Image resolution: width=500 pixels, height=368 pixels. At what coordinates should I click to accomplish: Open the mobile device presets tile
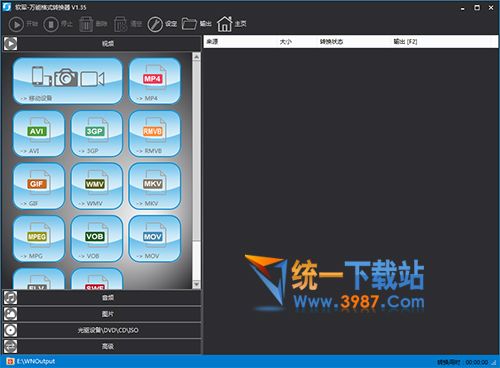[x=68, y=81]
